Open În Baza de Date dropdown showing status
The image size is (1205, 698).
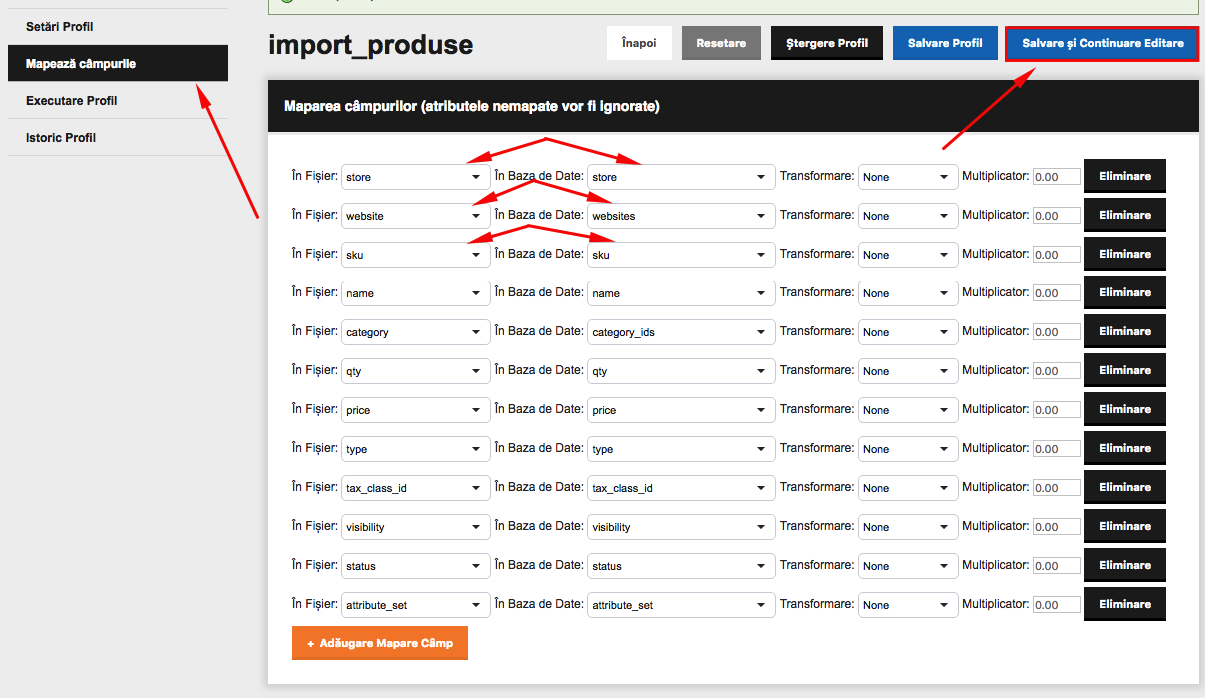point(681,566)
